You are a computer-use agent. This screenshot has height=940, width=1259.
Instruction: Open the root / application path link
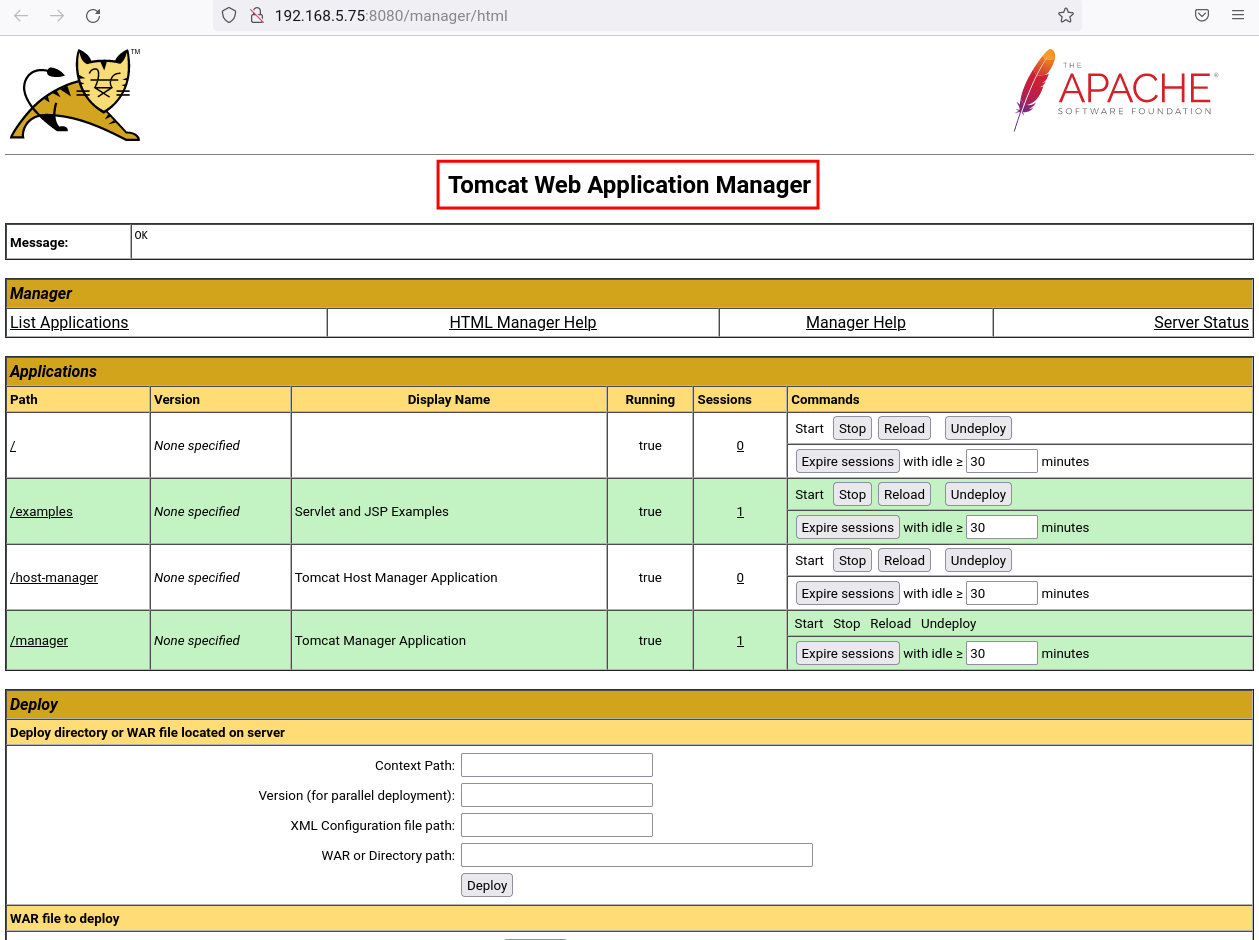click(x=13, y=446)
